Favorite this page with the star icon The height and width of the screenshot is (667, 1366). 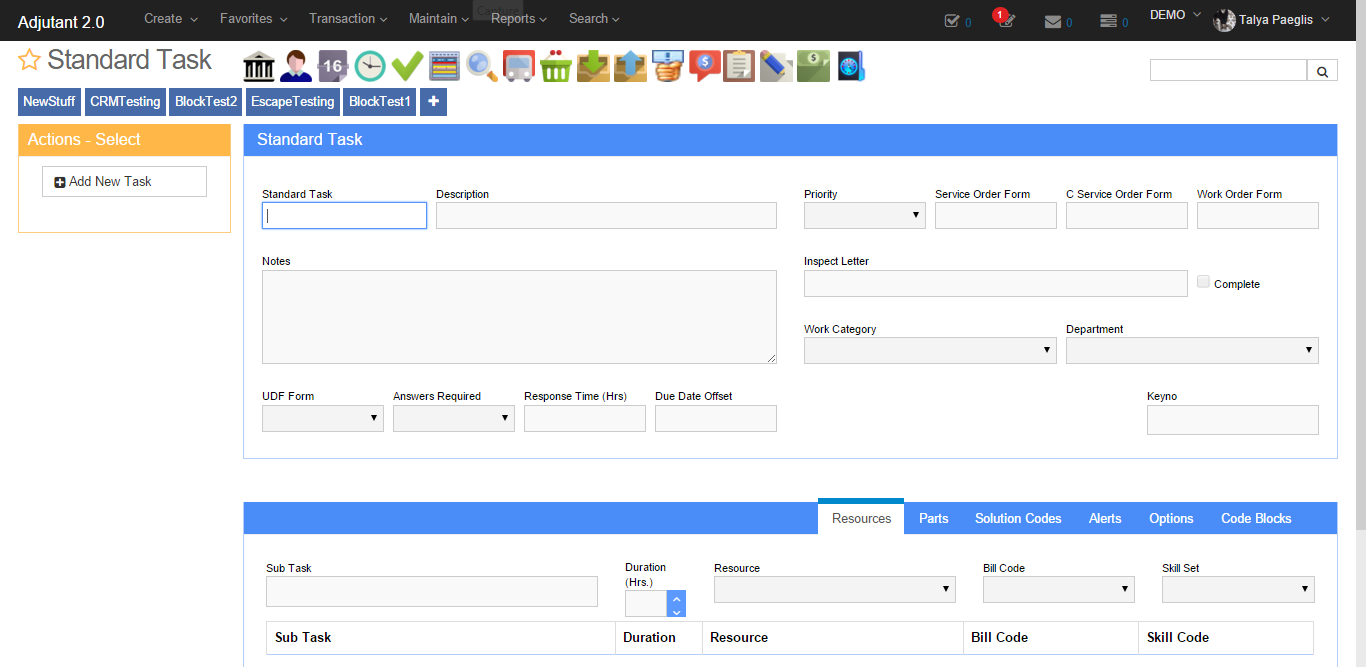[29, 61]
